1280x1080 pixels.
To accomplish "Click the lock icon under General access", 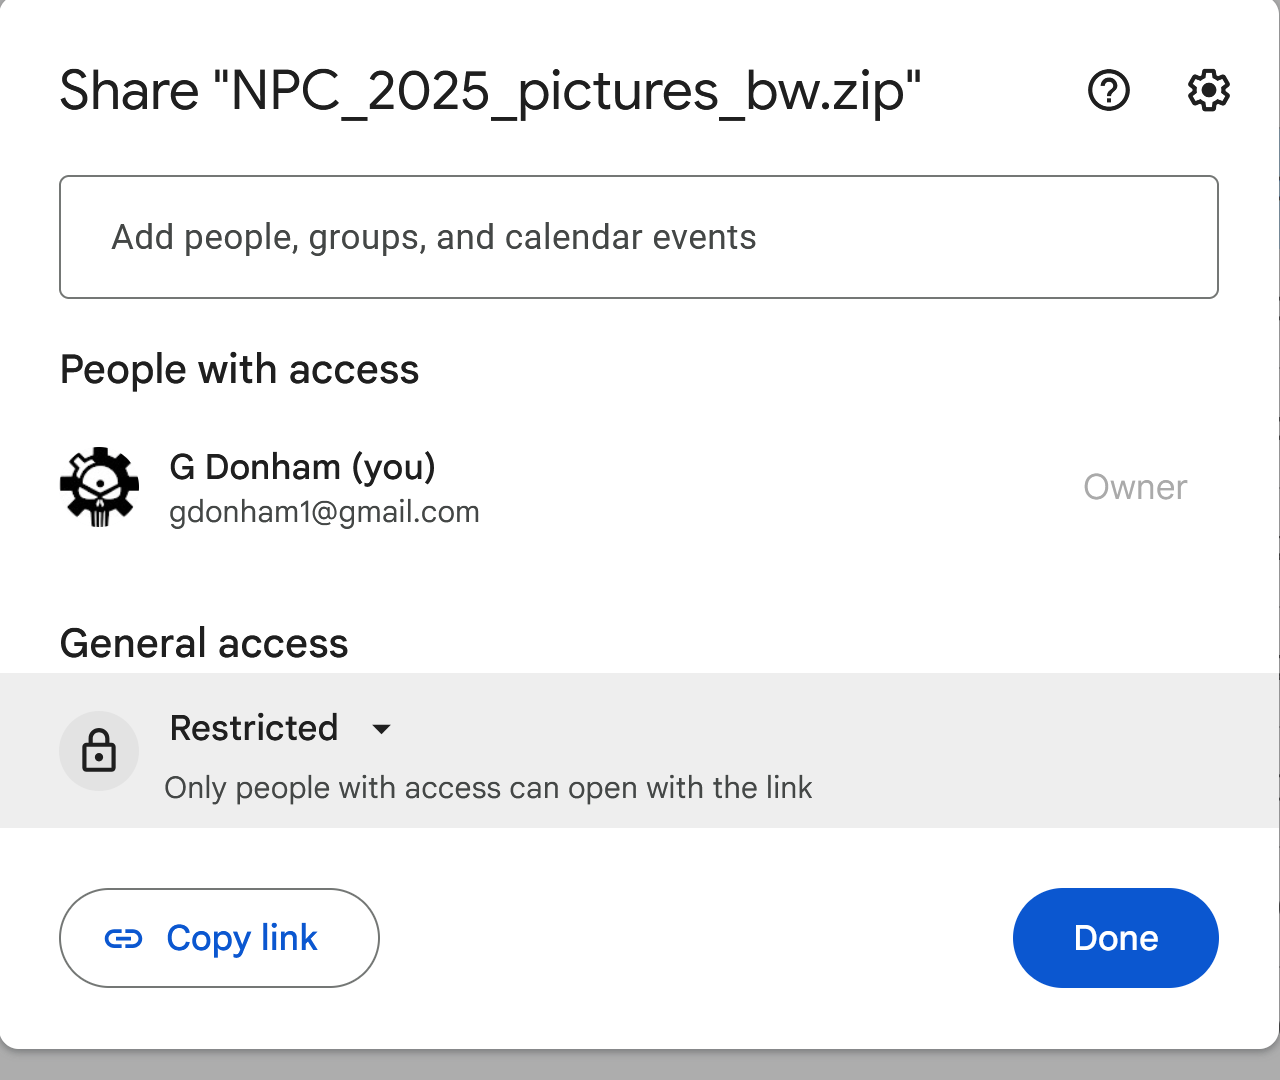I will (99, 750).
